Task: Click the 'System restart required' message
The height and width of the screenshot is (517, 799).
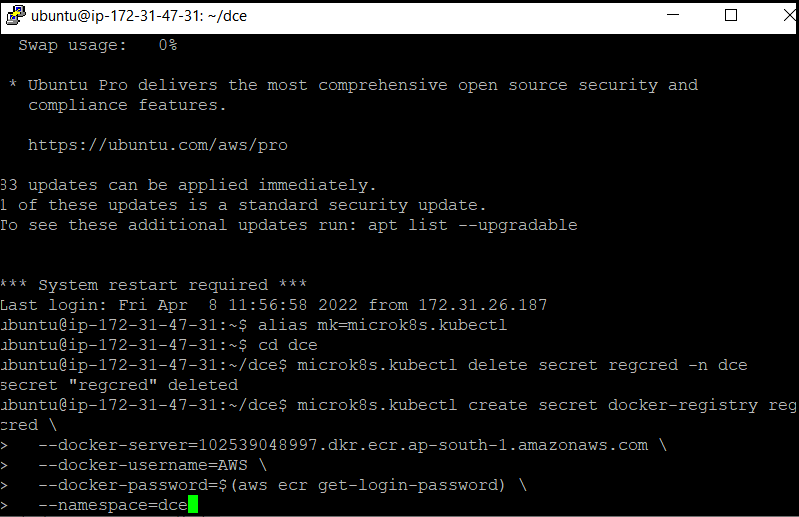Action: (x=153, y=285)
